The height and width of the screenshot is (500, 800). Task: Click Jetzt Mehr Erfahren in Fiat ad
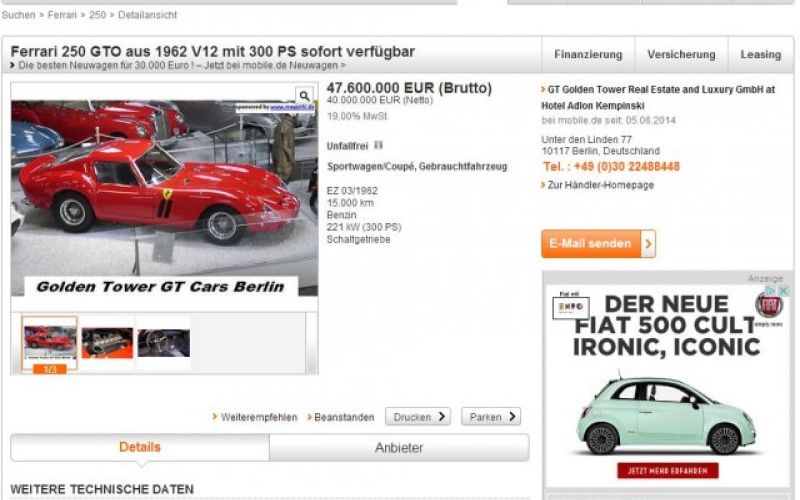click(x=667, y=470)
